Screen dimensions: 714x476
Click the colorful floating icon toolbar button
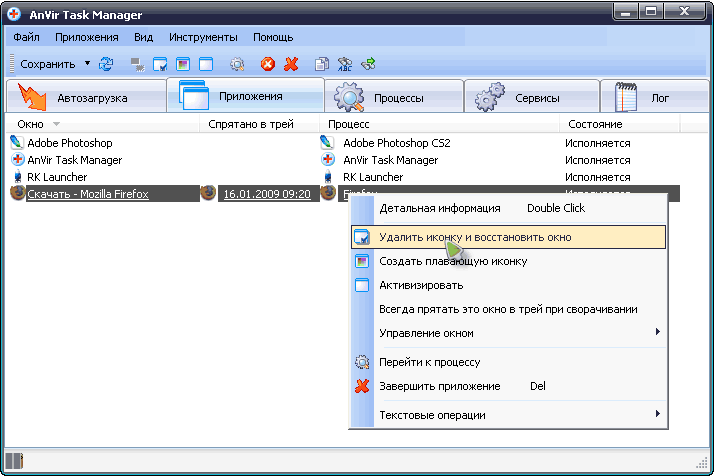pyautogui.click(x=183, y=64)
